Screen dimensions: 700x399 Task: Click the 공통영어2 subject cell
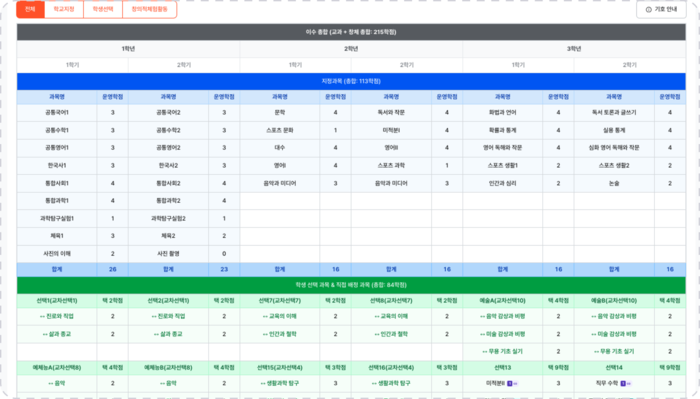[168, 148]
